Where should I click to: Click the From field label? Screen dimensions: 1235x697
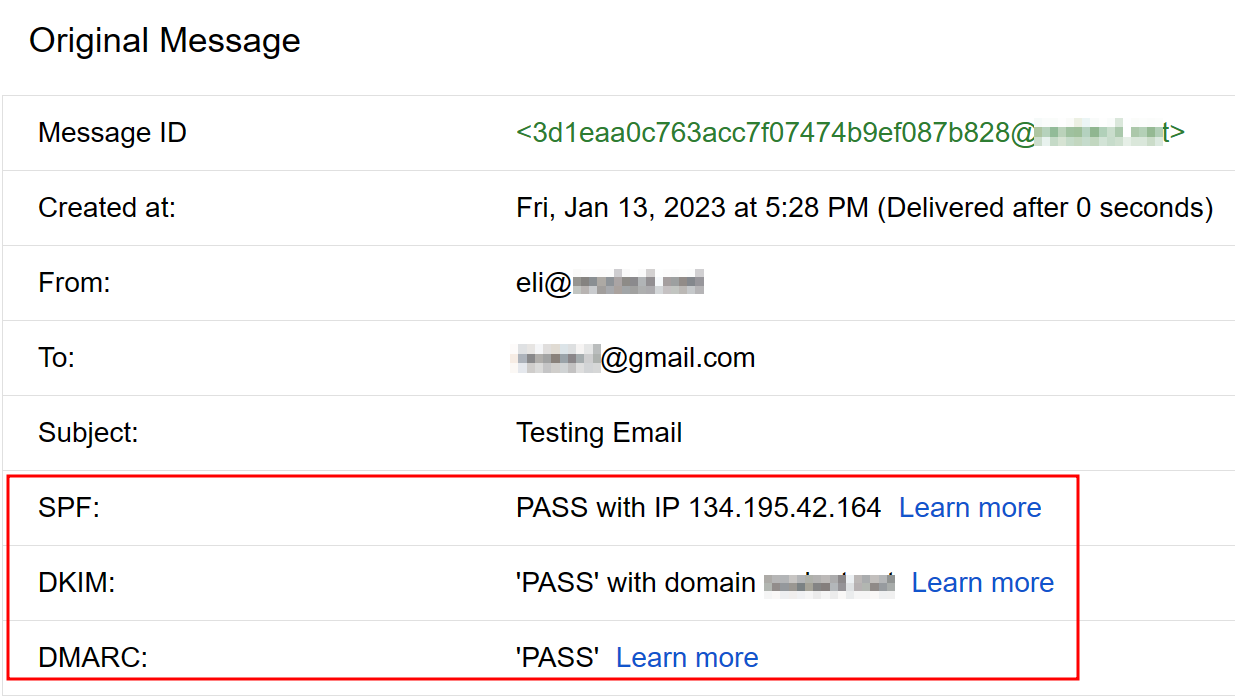74,283
